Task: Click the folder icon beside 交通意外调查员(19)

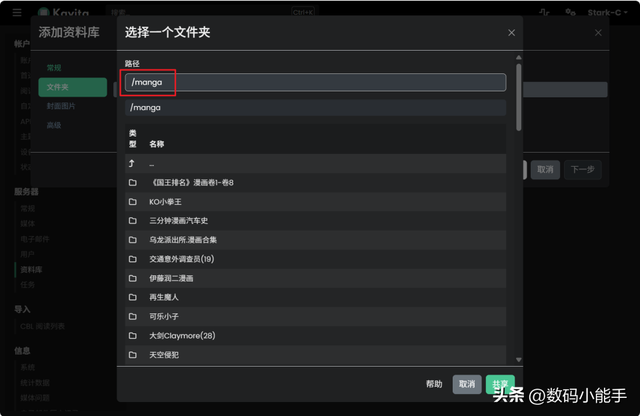Action: (133, 259)
